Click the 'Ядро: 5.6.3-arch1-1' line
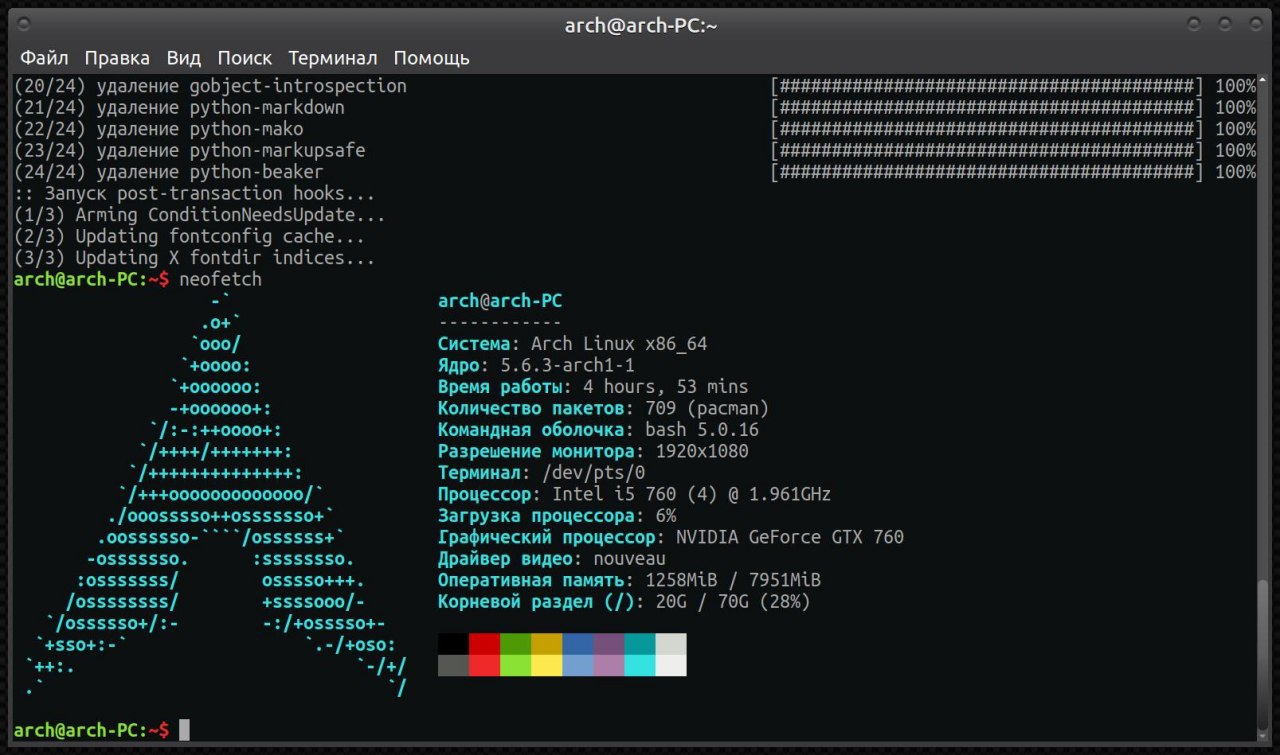Image resolution: width=1280 pixels, height=755 pixels. 536,366
